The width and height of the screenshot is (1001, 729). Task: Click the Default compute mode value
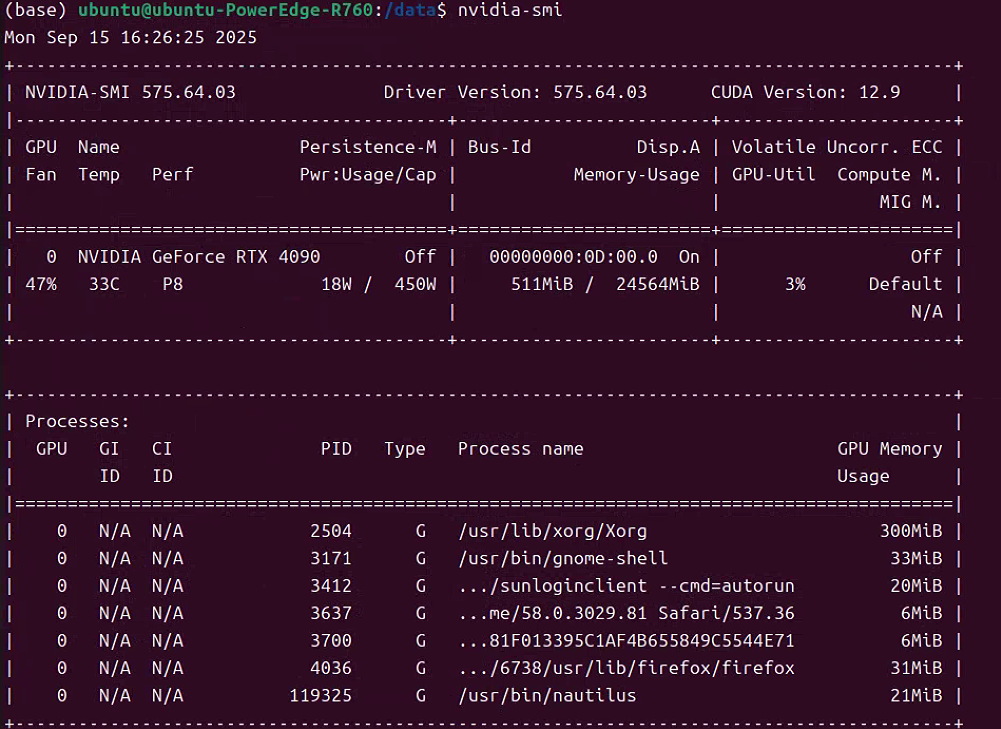905,285
